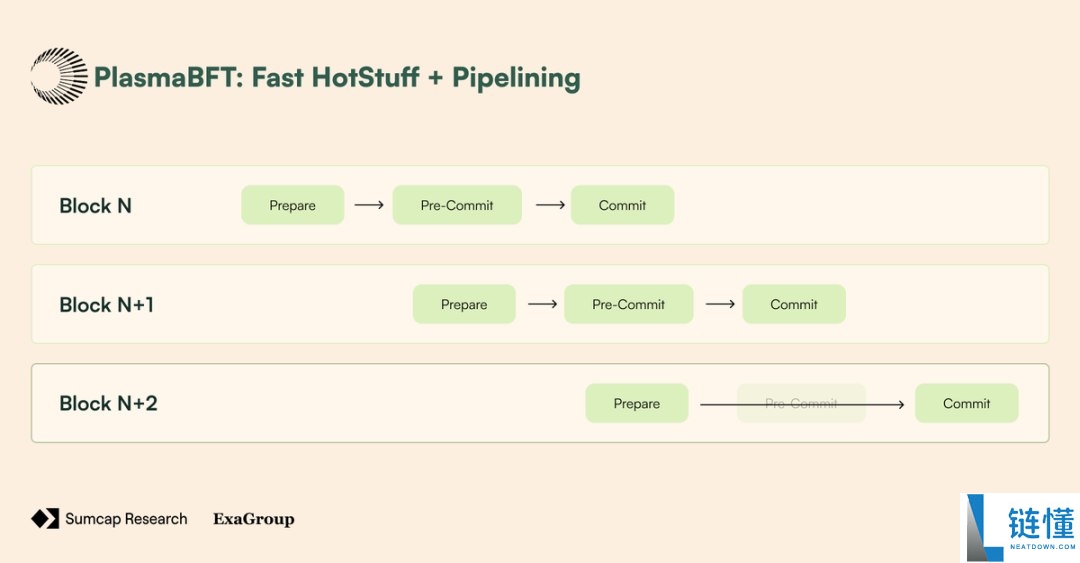Select the Commit box in Block N row
The width and height of the screenshot is (1080, 563).
click(623, 205)
